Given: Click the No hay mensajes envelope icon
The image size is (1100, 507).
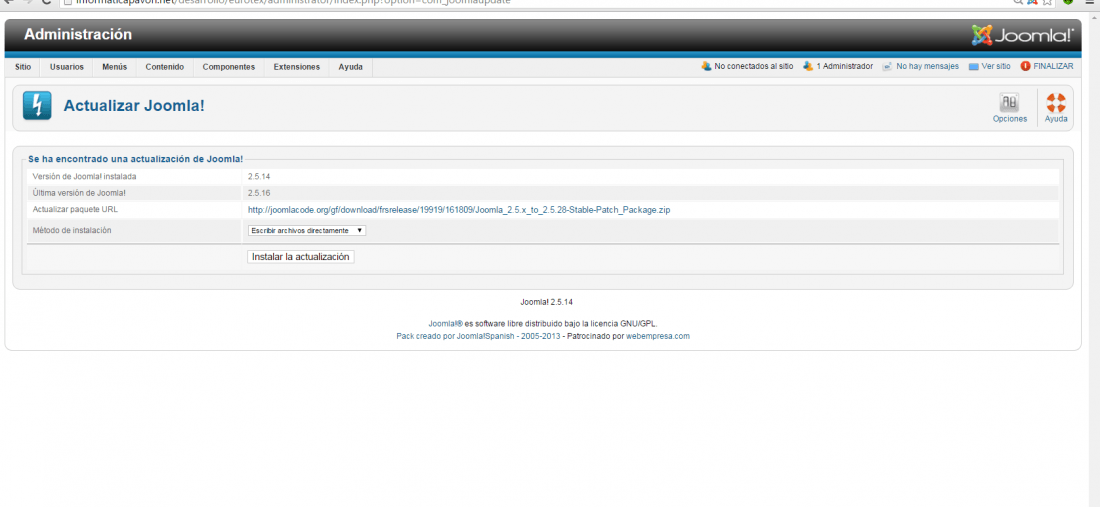Looking at the screenshot, I should tap(887, 67).
